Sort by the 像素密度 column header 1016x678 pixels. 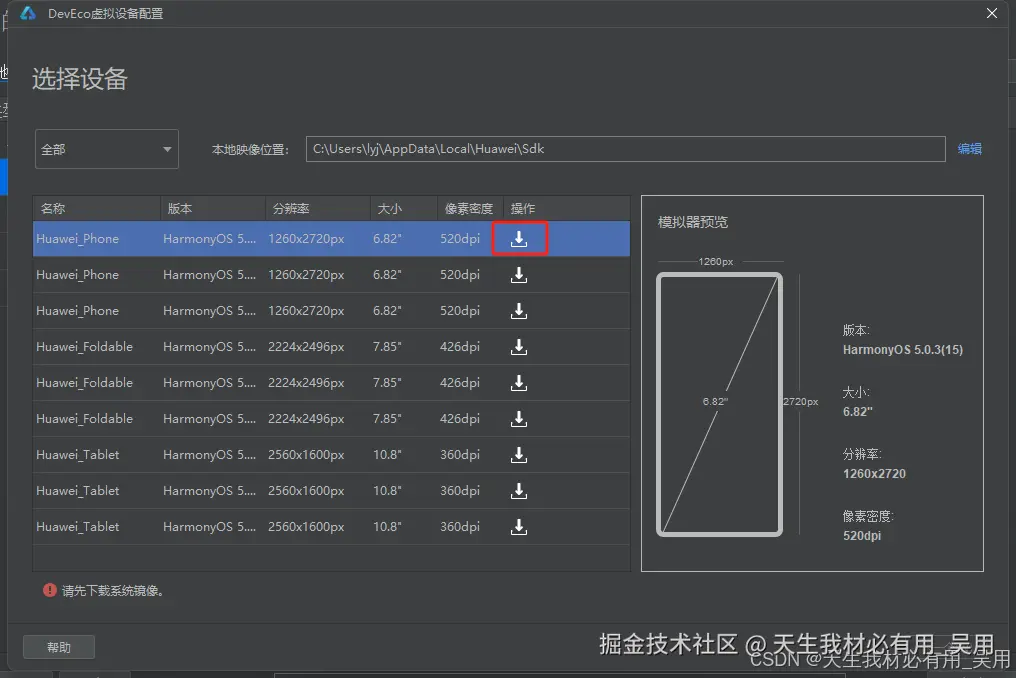[470, 209]
